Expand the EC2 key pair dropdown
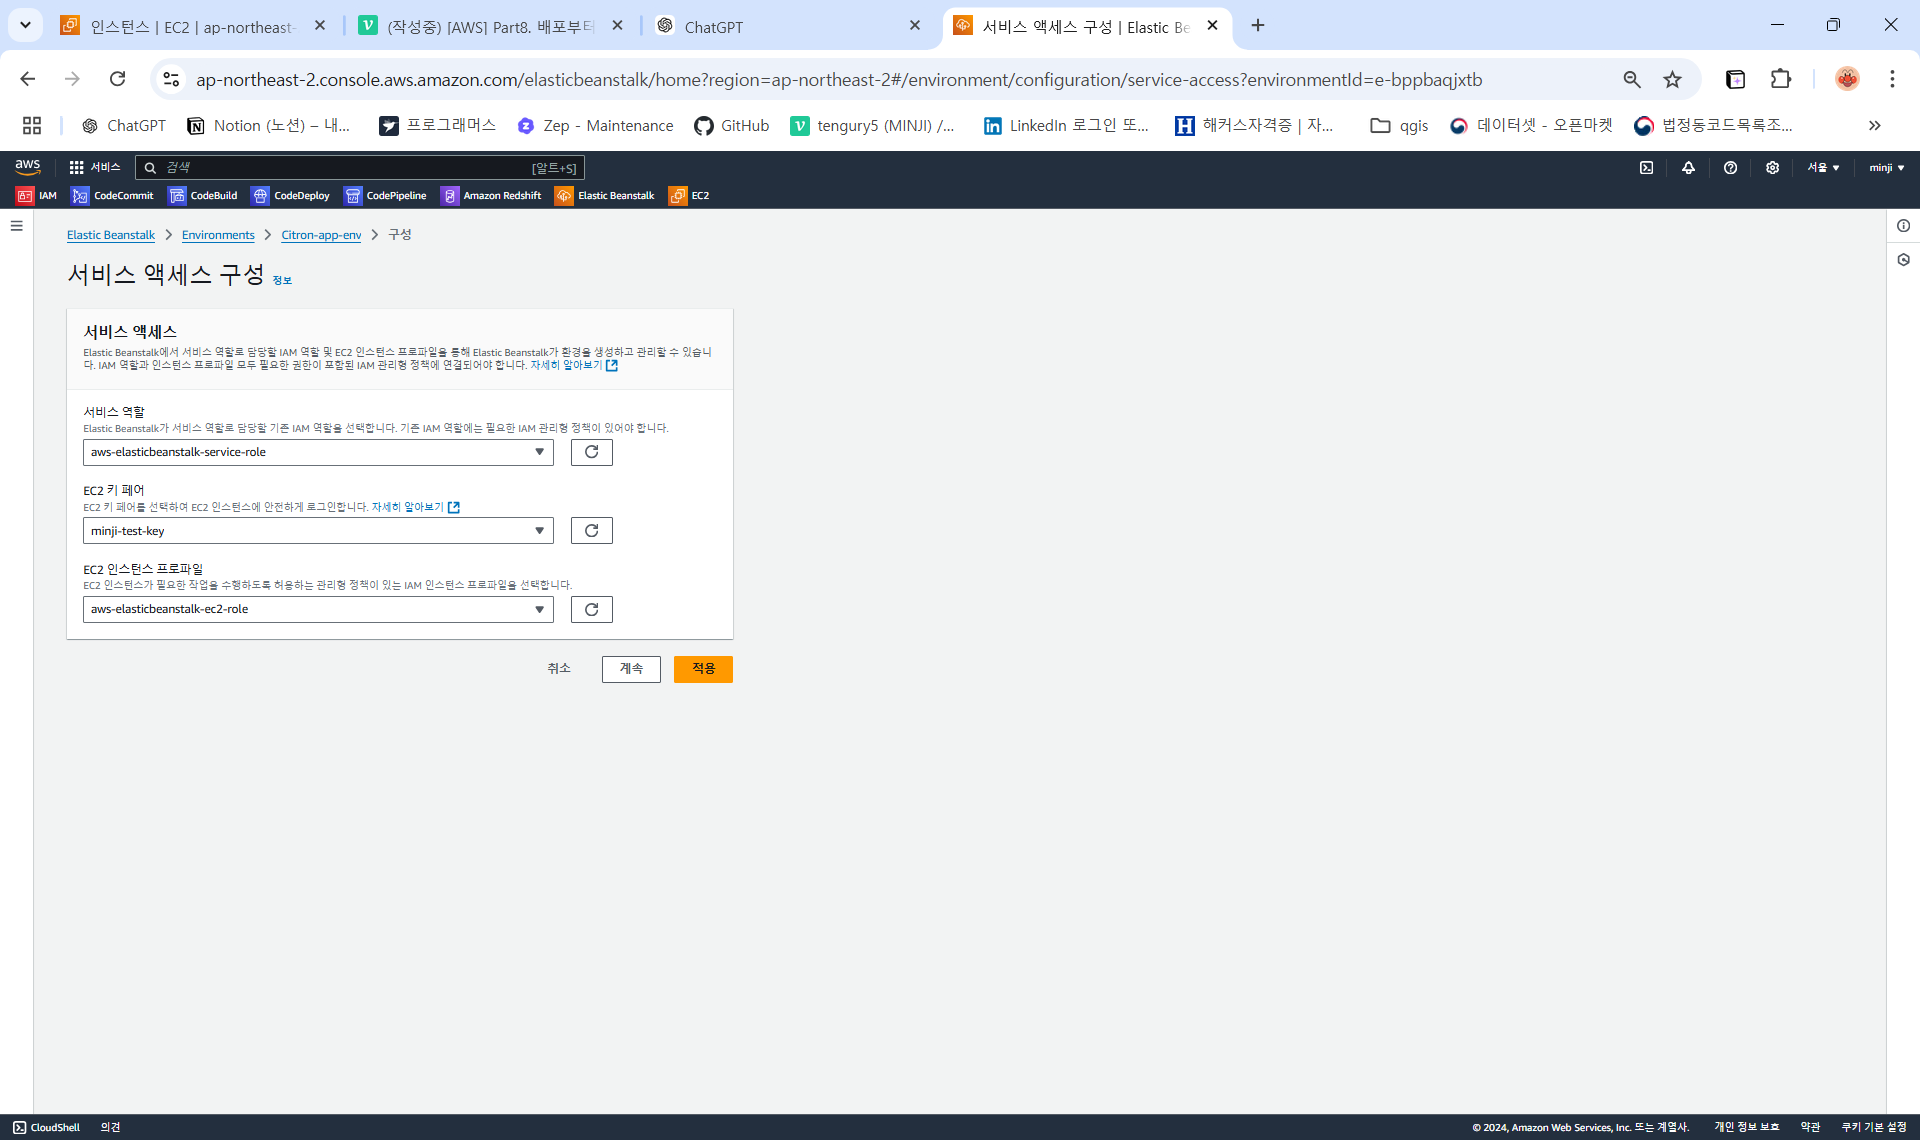The width and height of the screenshot is (1920, 1140). (x=318, y=531)
